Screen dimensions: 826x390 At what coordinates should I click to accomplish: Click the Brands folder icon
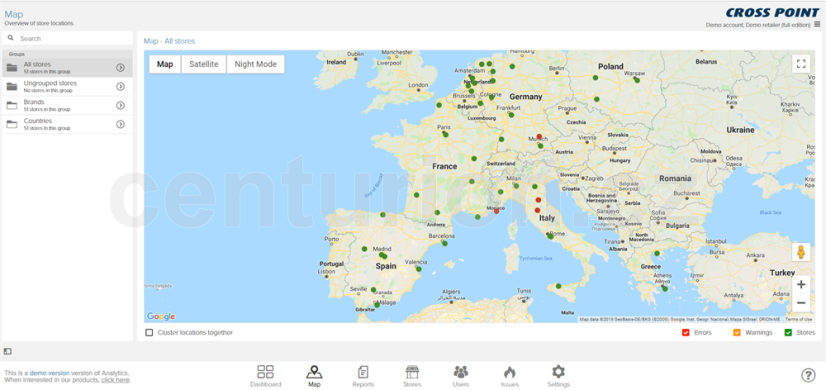12,105
